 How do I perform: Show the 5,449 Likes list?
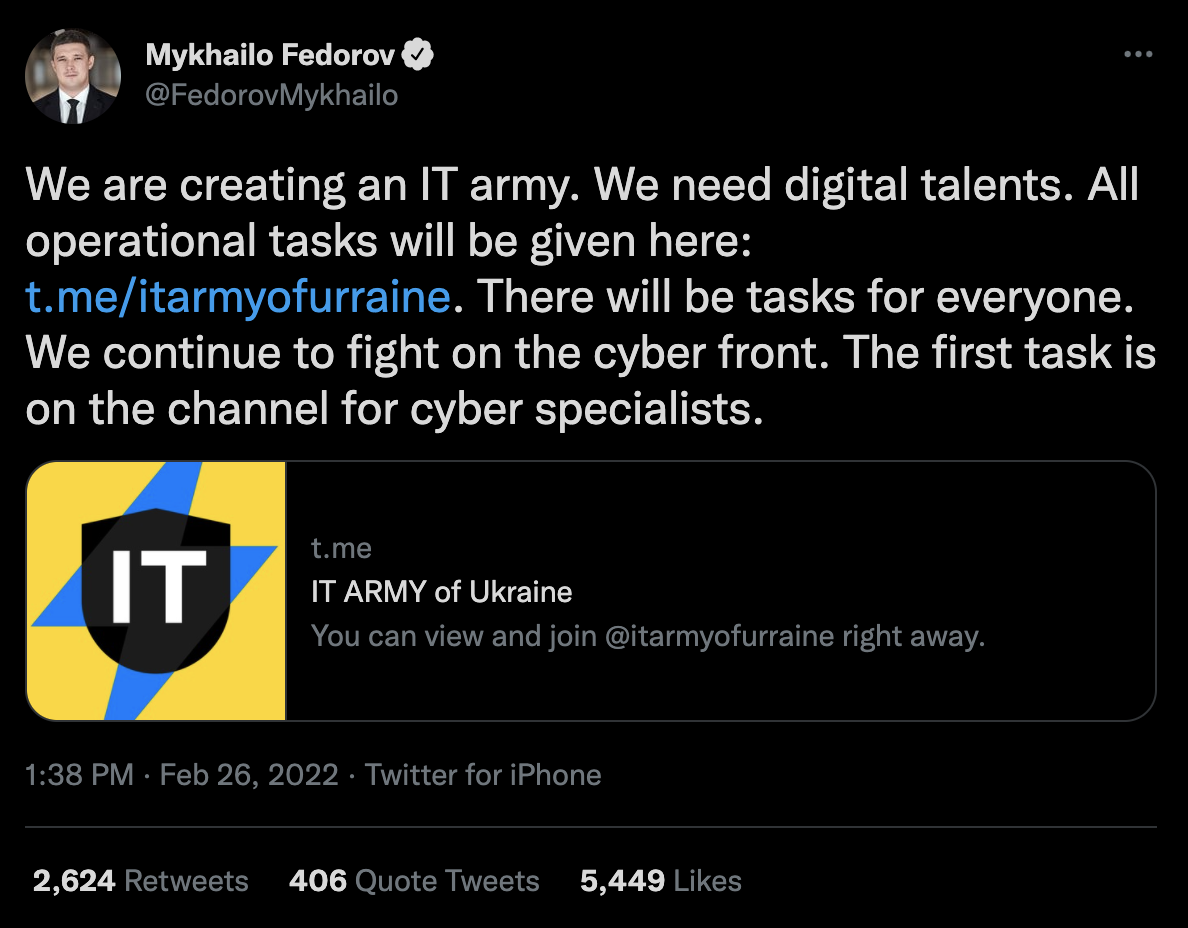pos(661,881)
